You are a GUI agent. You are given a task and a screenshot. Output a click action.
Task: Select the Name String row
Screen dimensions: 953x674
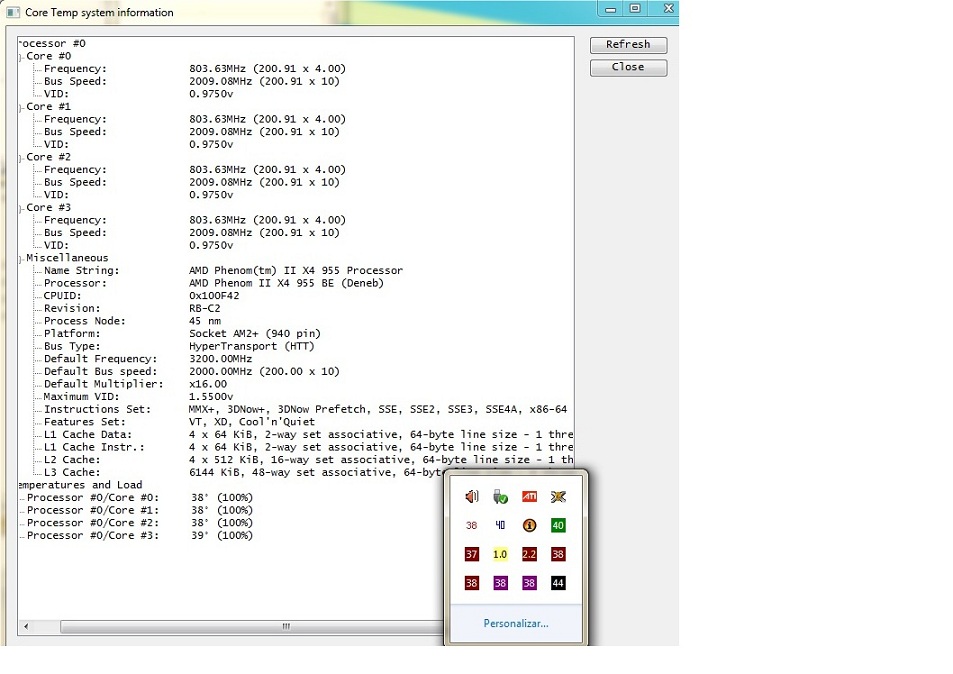[x=223, y=270]
